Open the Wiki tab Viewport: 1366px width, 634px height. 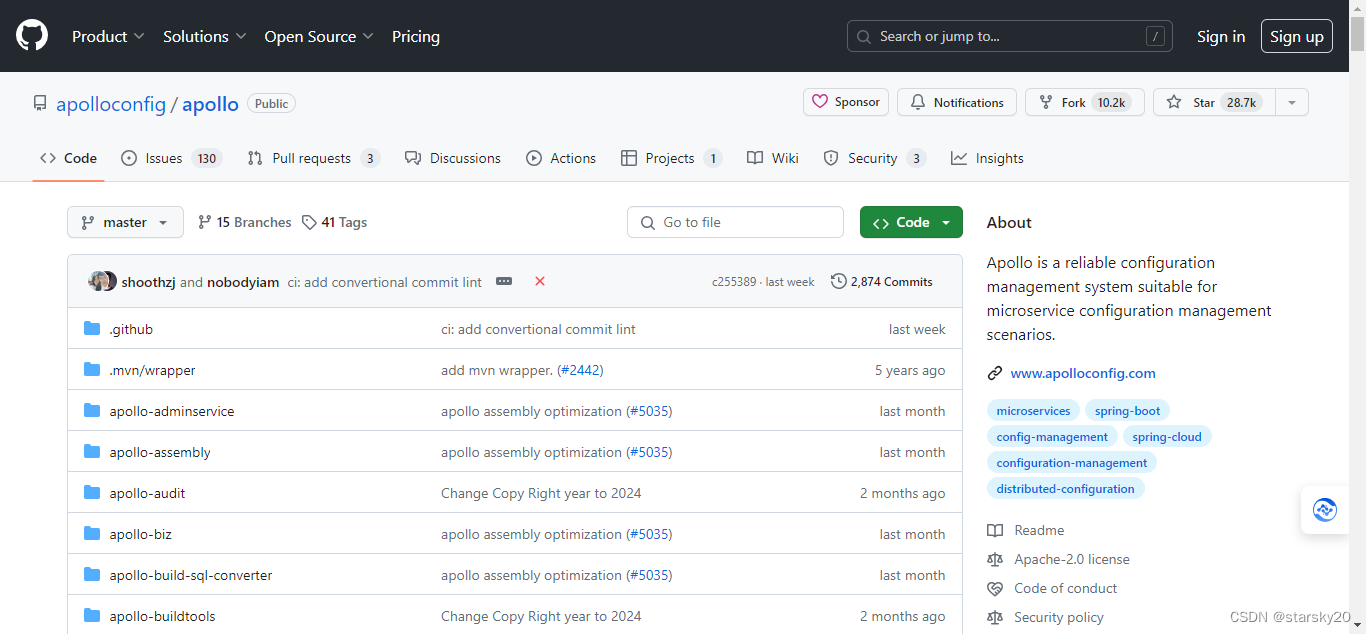(773, 158)
